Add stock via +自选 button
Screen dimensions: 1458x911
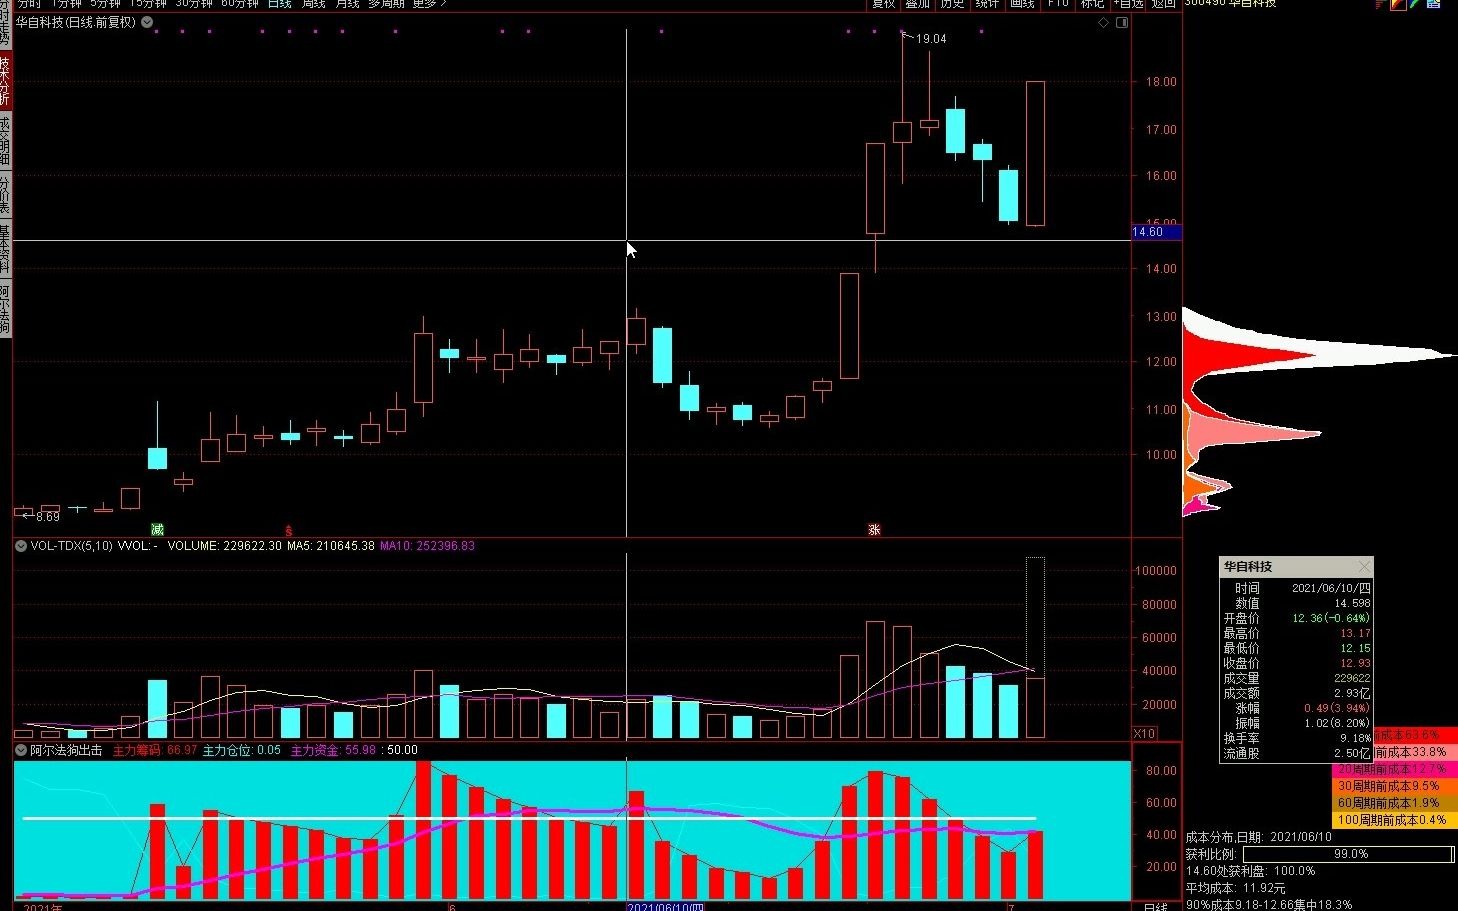pos(1129,4)
